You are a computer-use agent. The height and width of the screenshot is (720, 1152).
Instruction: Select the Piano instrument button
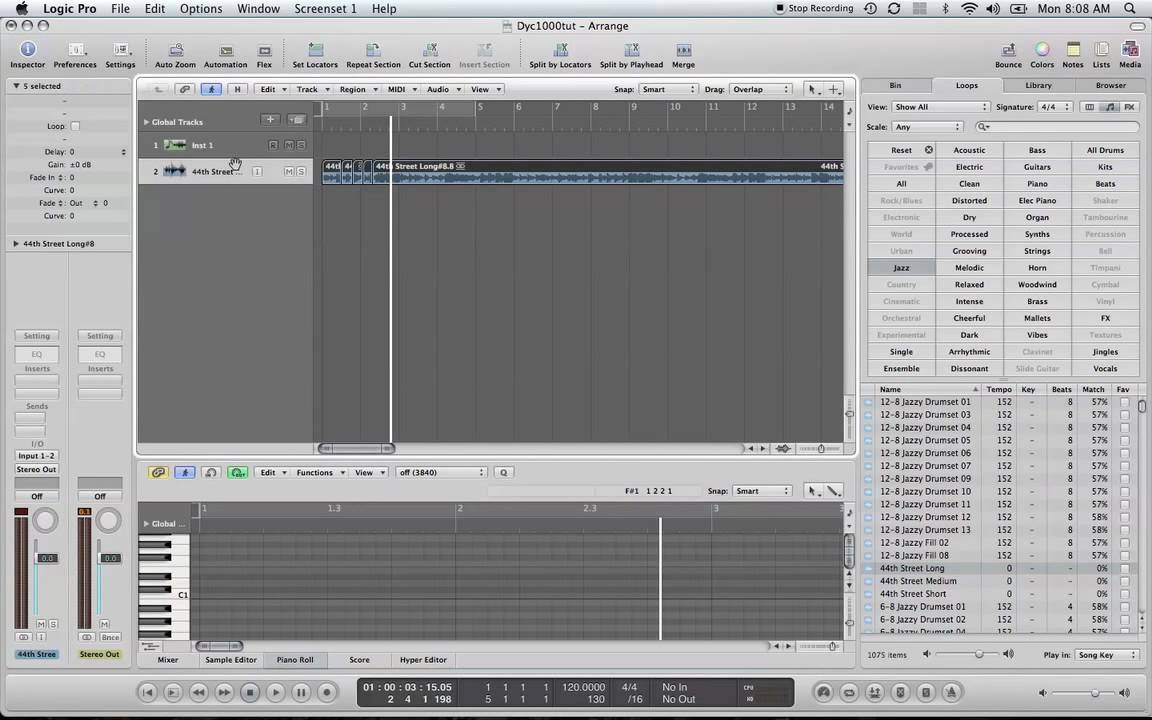(1037, 184)
